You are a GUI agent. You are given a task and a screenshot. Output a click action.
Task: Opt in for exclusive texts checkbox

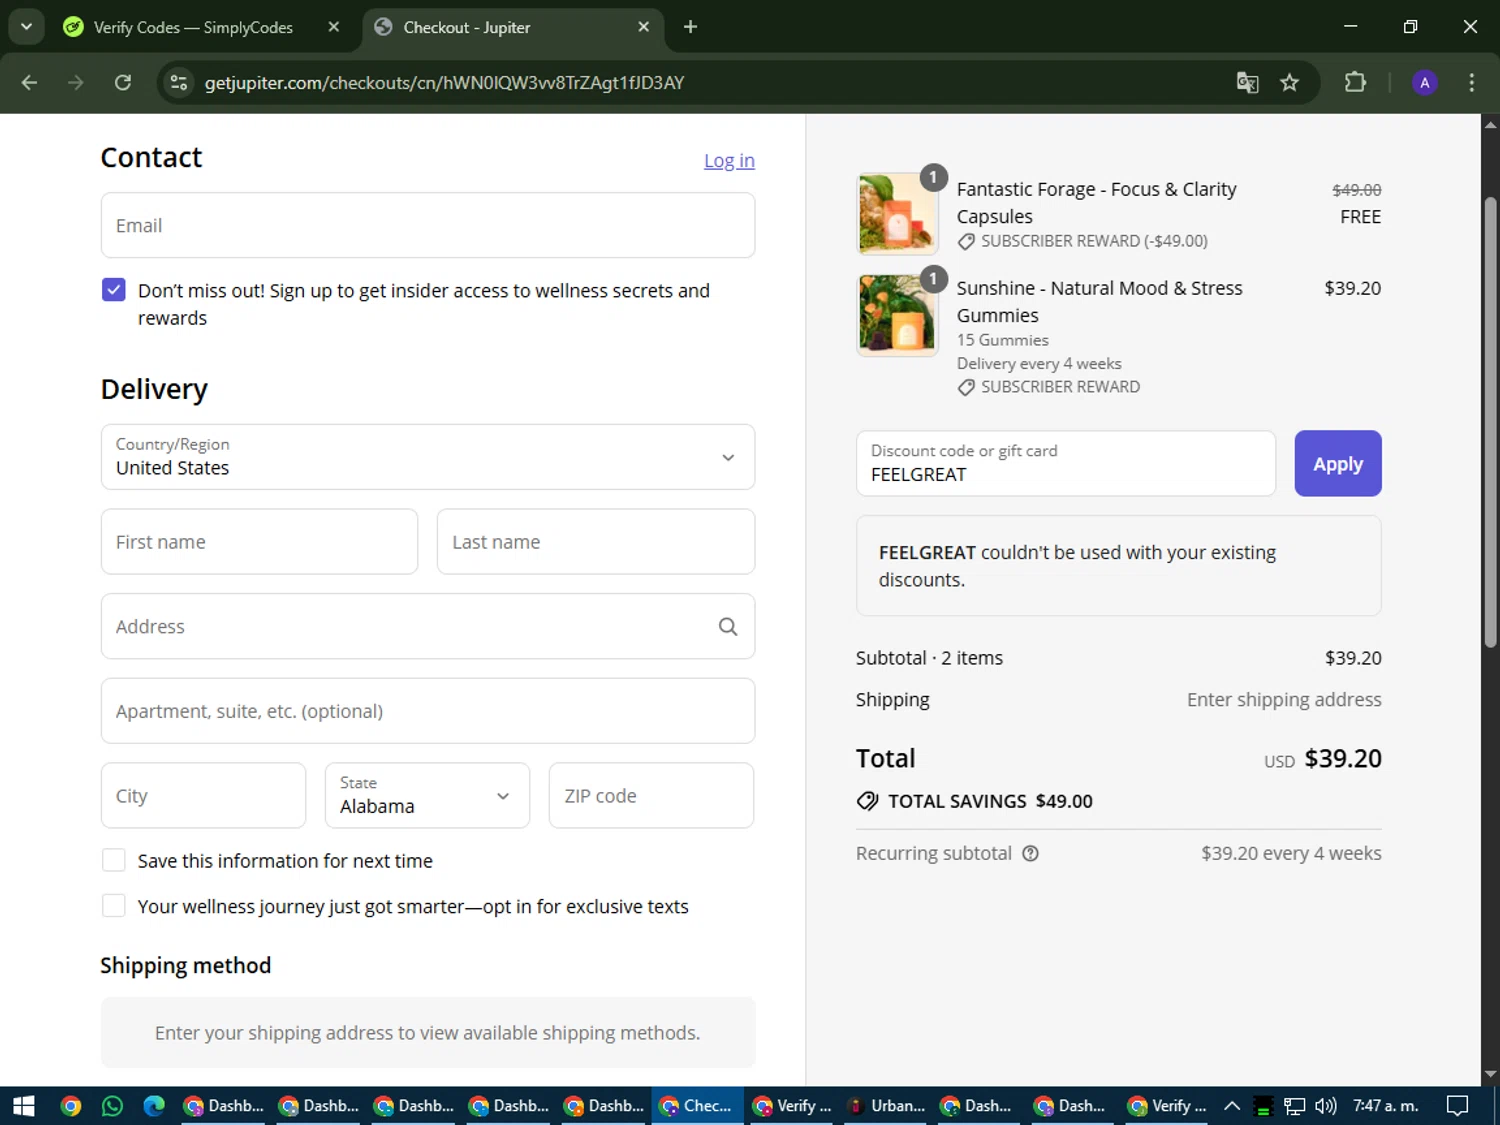(114, 906)
